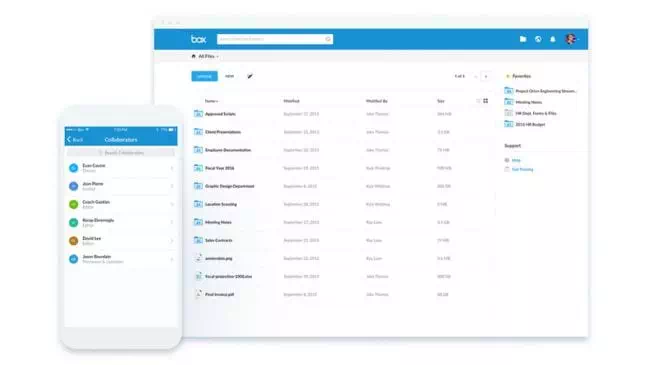The width and height of the screenshot is (650, 365).
Task: Open the folder icon in blue header
Action: [x=523, y=39]
